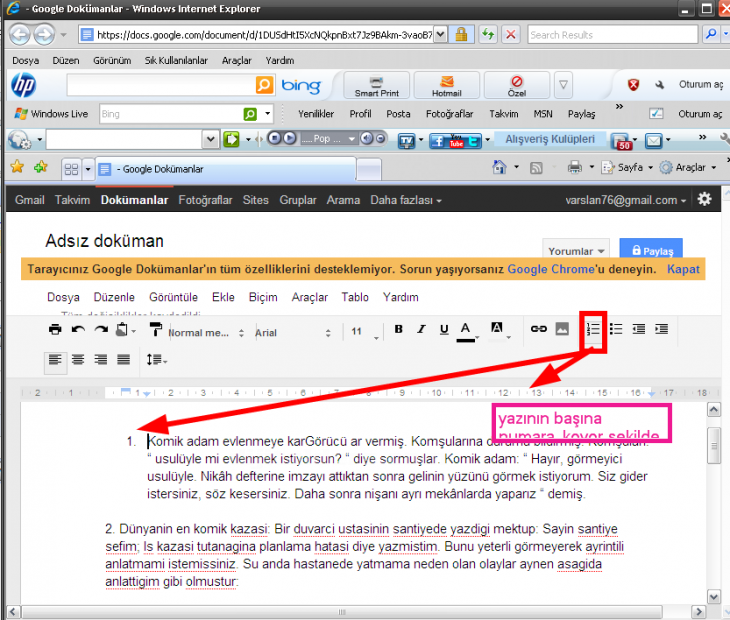Expand the Yorumlar dropdown
730x620 pixels.
point(577,251)
